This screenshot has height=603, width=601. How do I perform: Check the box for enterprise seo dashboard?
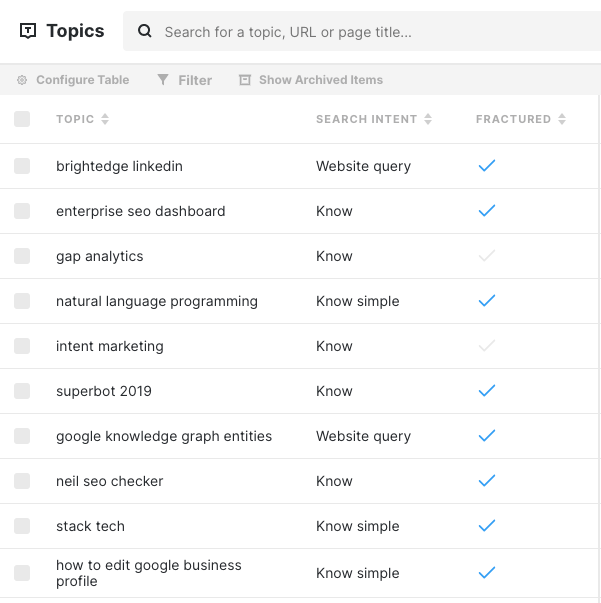coord(22,211)
